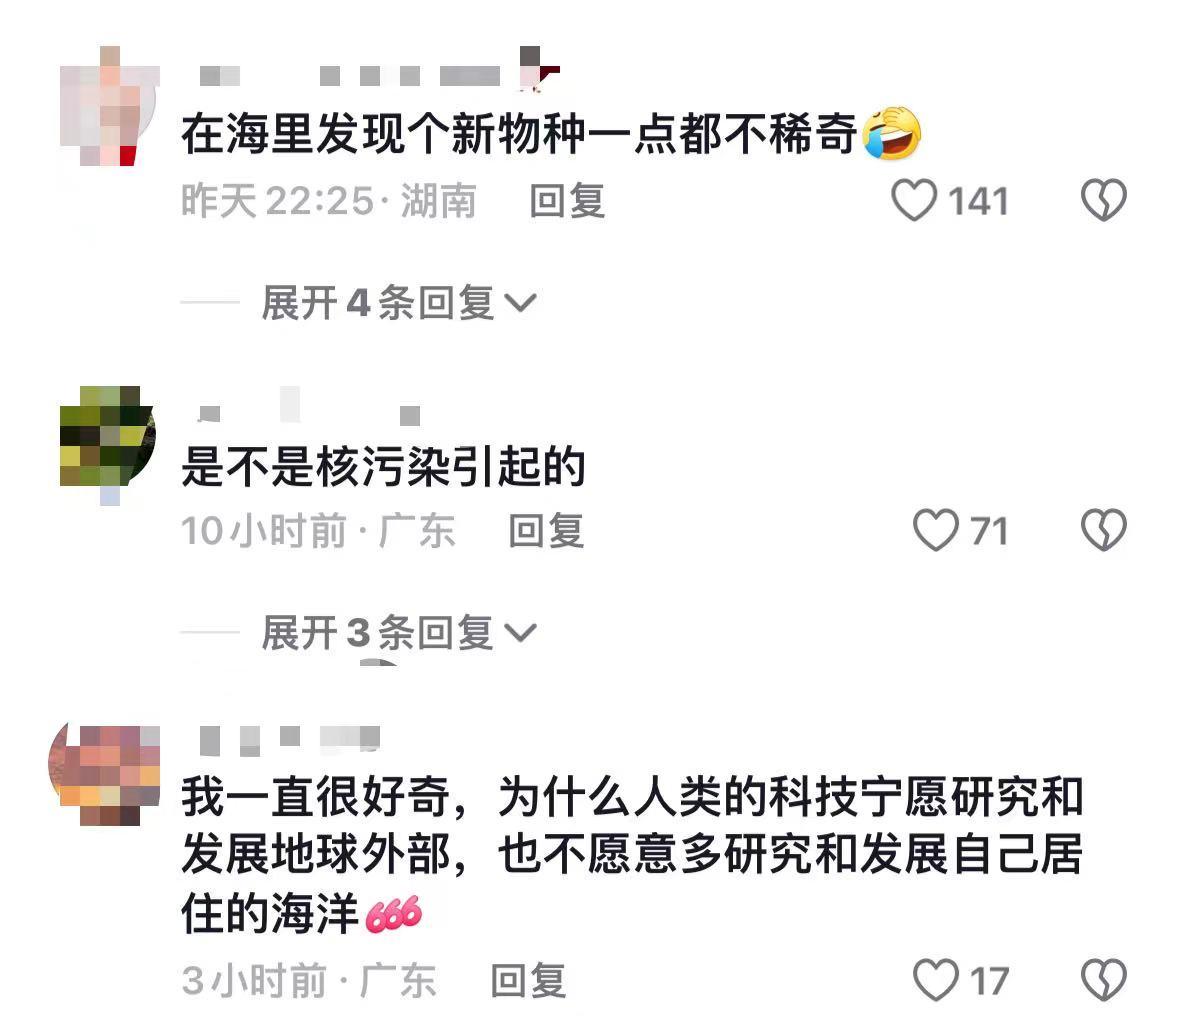
Task: Open third commenter's avatar
Action: coord(105,776)
